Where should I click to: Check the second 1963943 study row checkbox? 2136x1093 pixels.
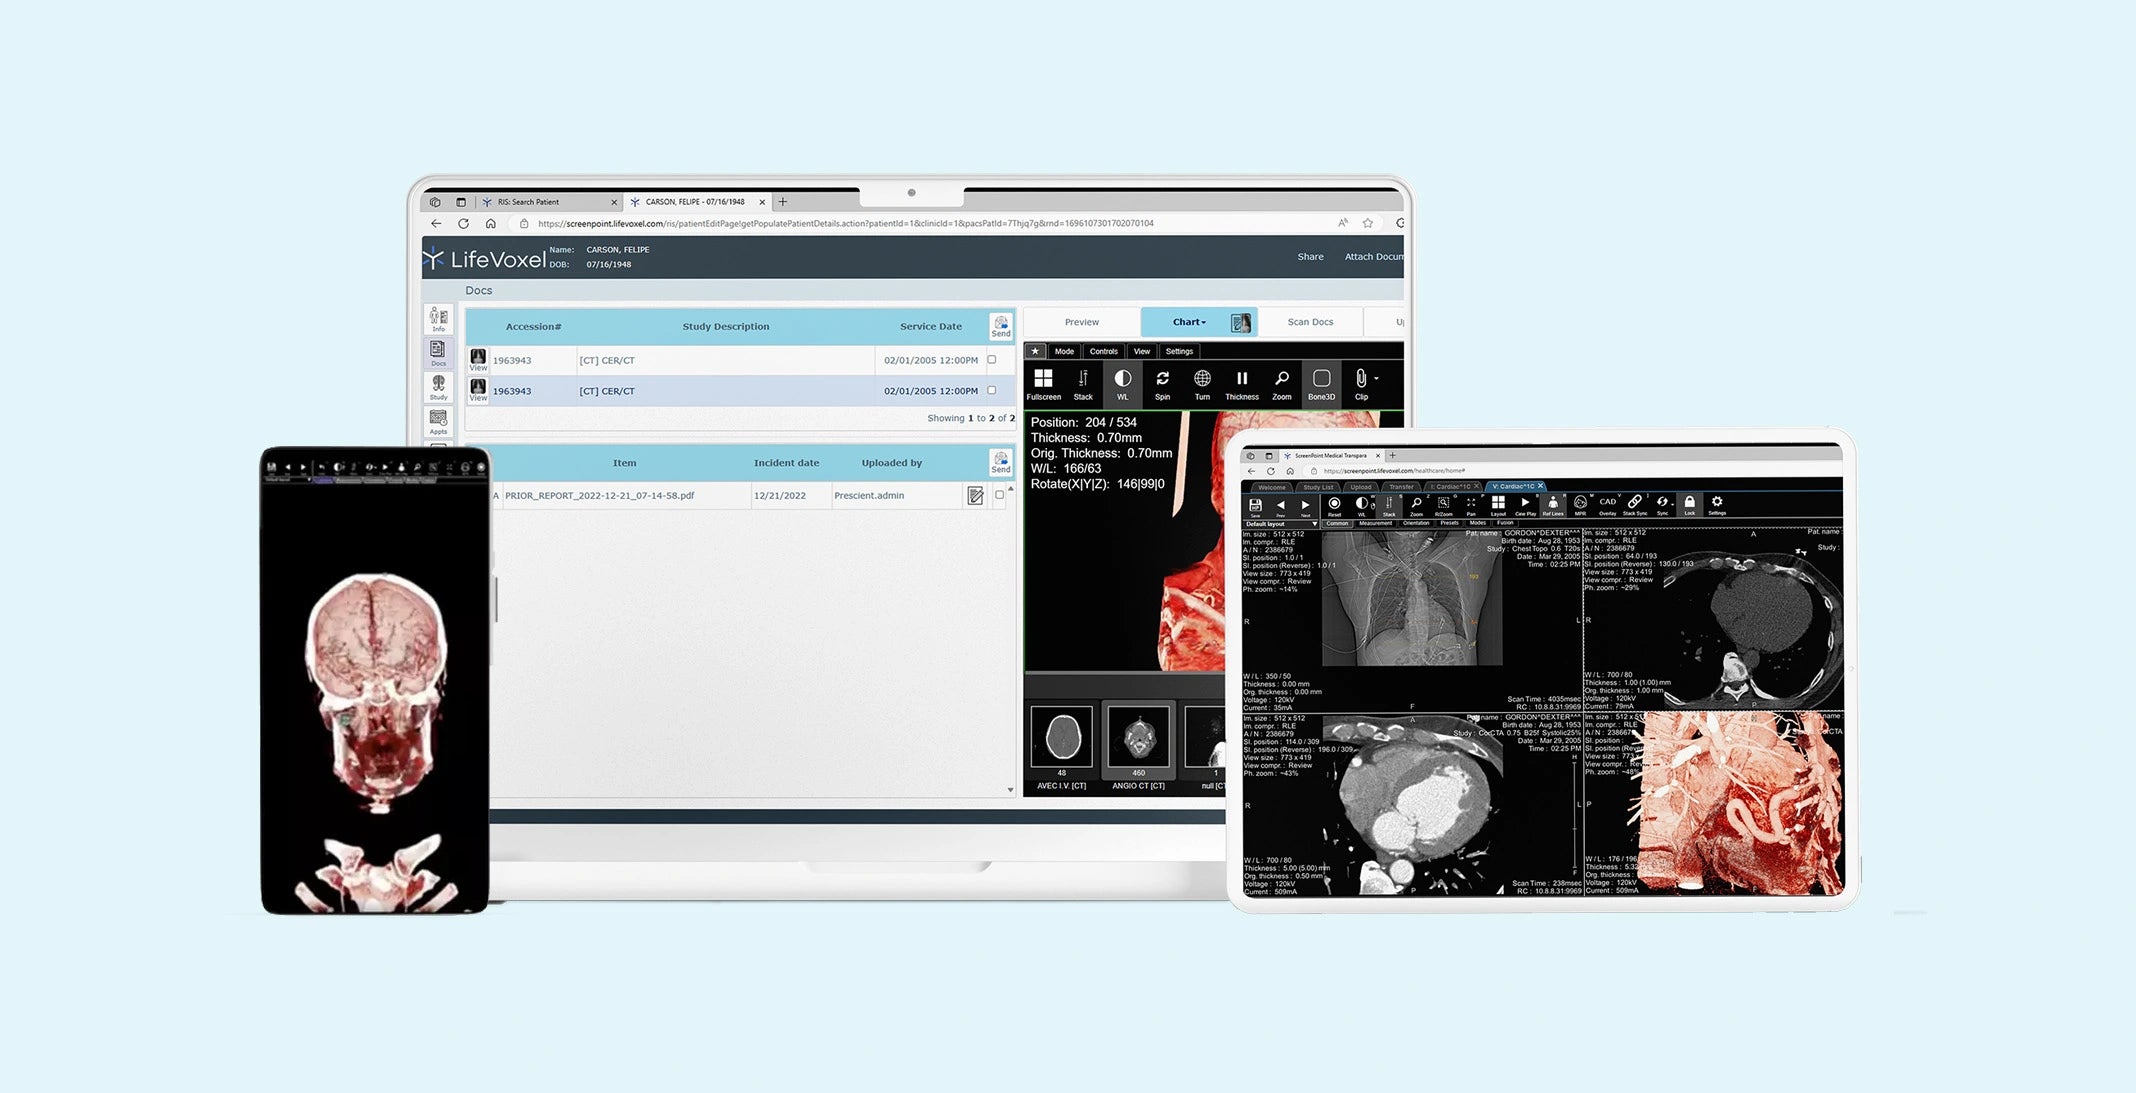point(992,391)
